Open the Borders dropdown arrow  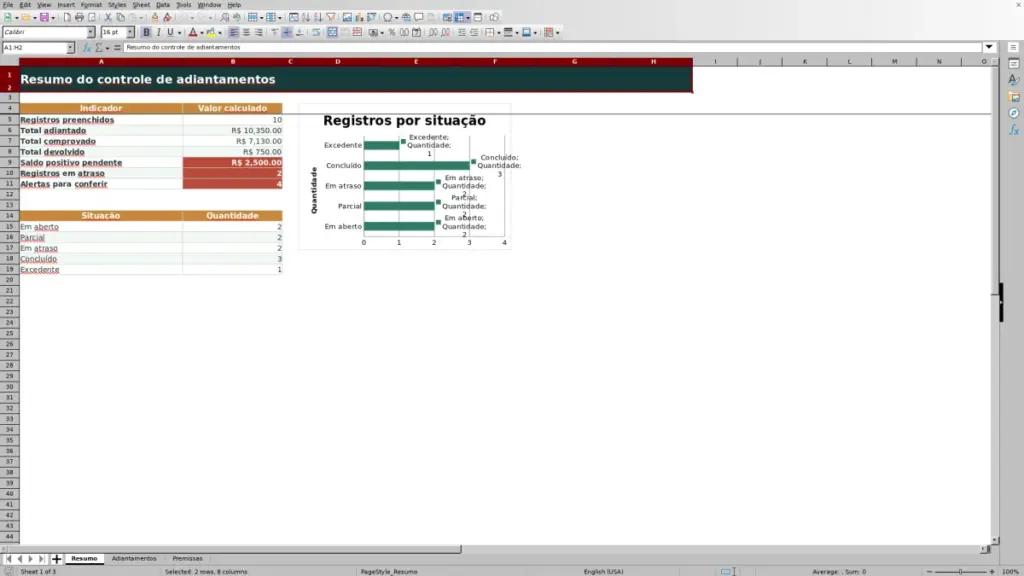(499, 33)
